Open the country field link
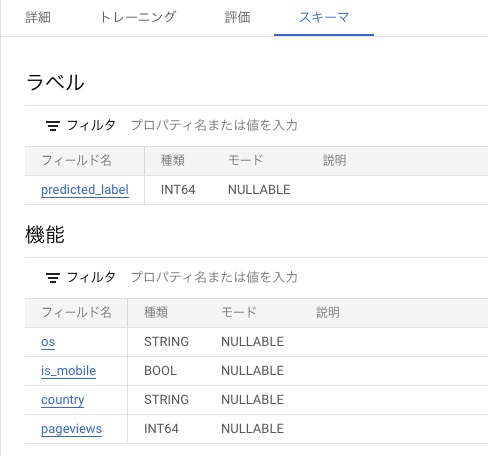The width and height of the screenshot is (488, 456). (63, 400)
